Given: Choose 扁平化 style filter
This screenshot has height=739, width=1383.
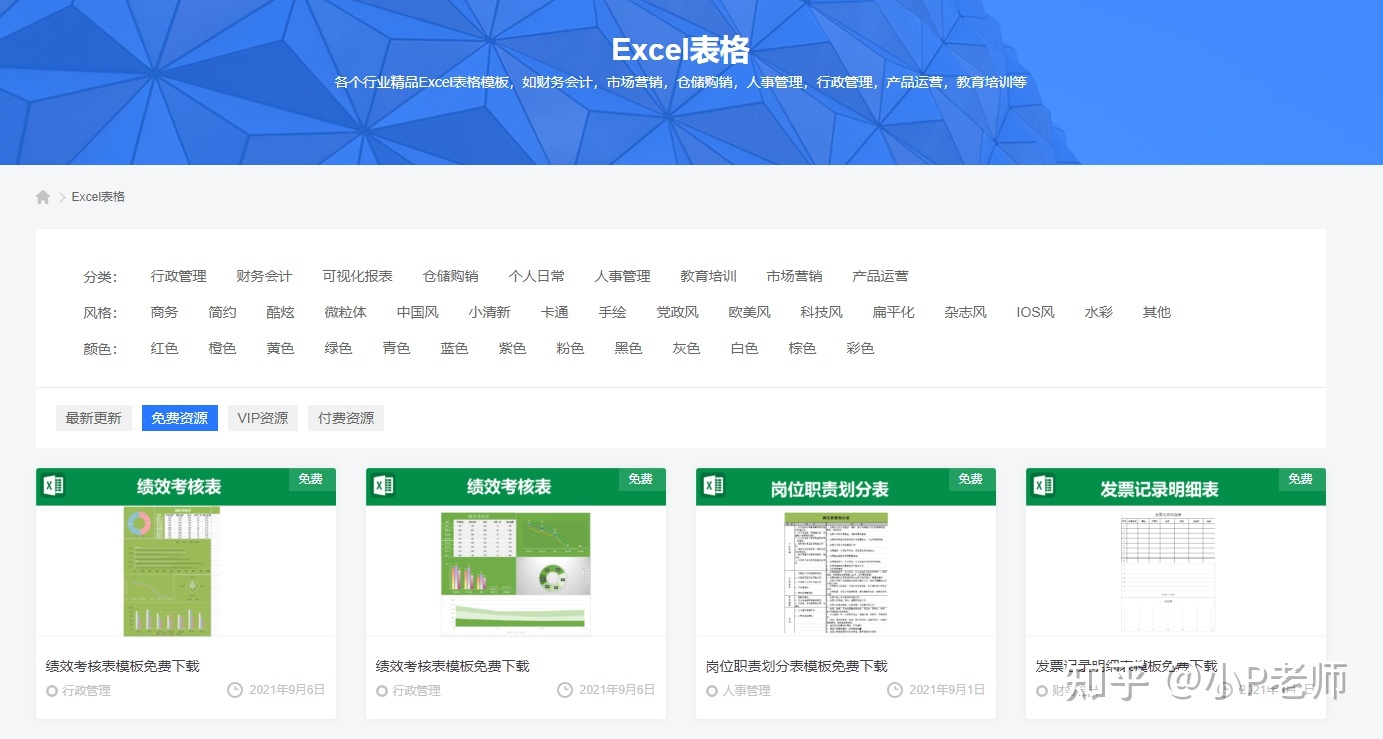Looking at the screenshot, I should [894, 312].
